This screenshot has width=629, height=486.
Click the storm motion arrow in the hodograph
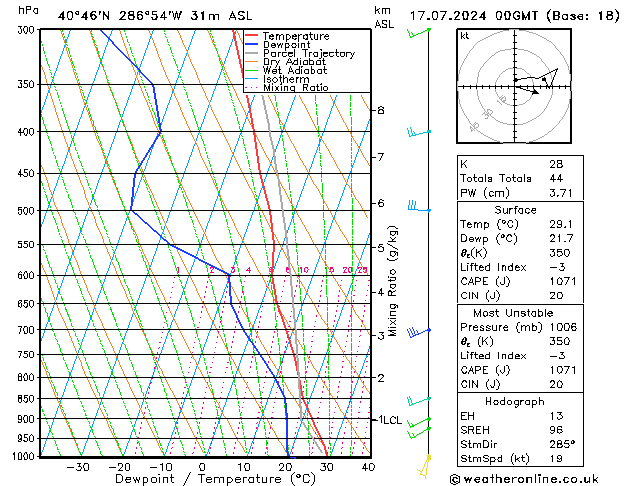click(527, 90)
